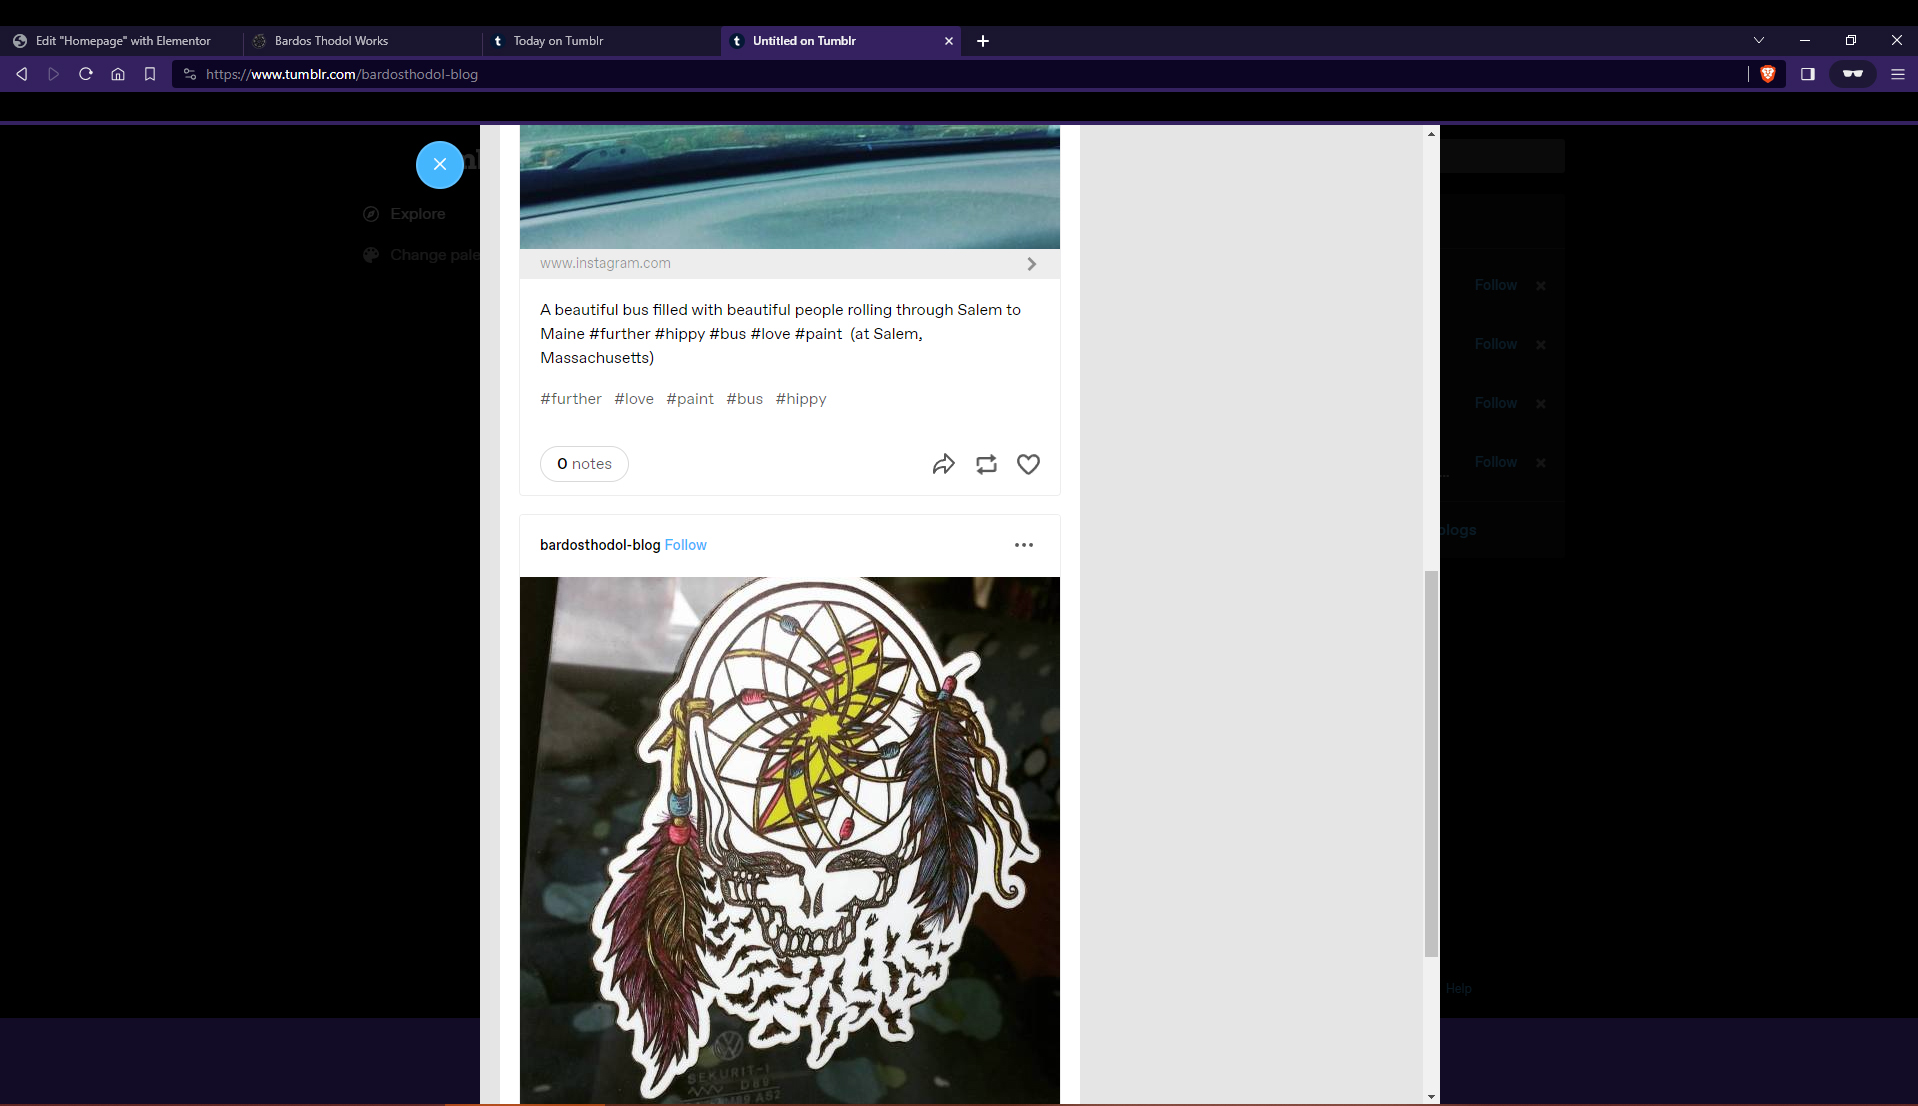
Task: Click the overlay vertical scrollbar thumb
Action: (x=1431, y=764)
